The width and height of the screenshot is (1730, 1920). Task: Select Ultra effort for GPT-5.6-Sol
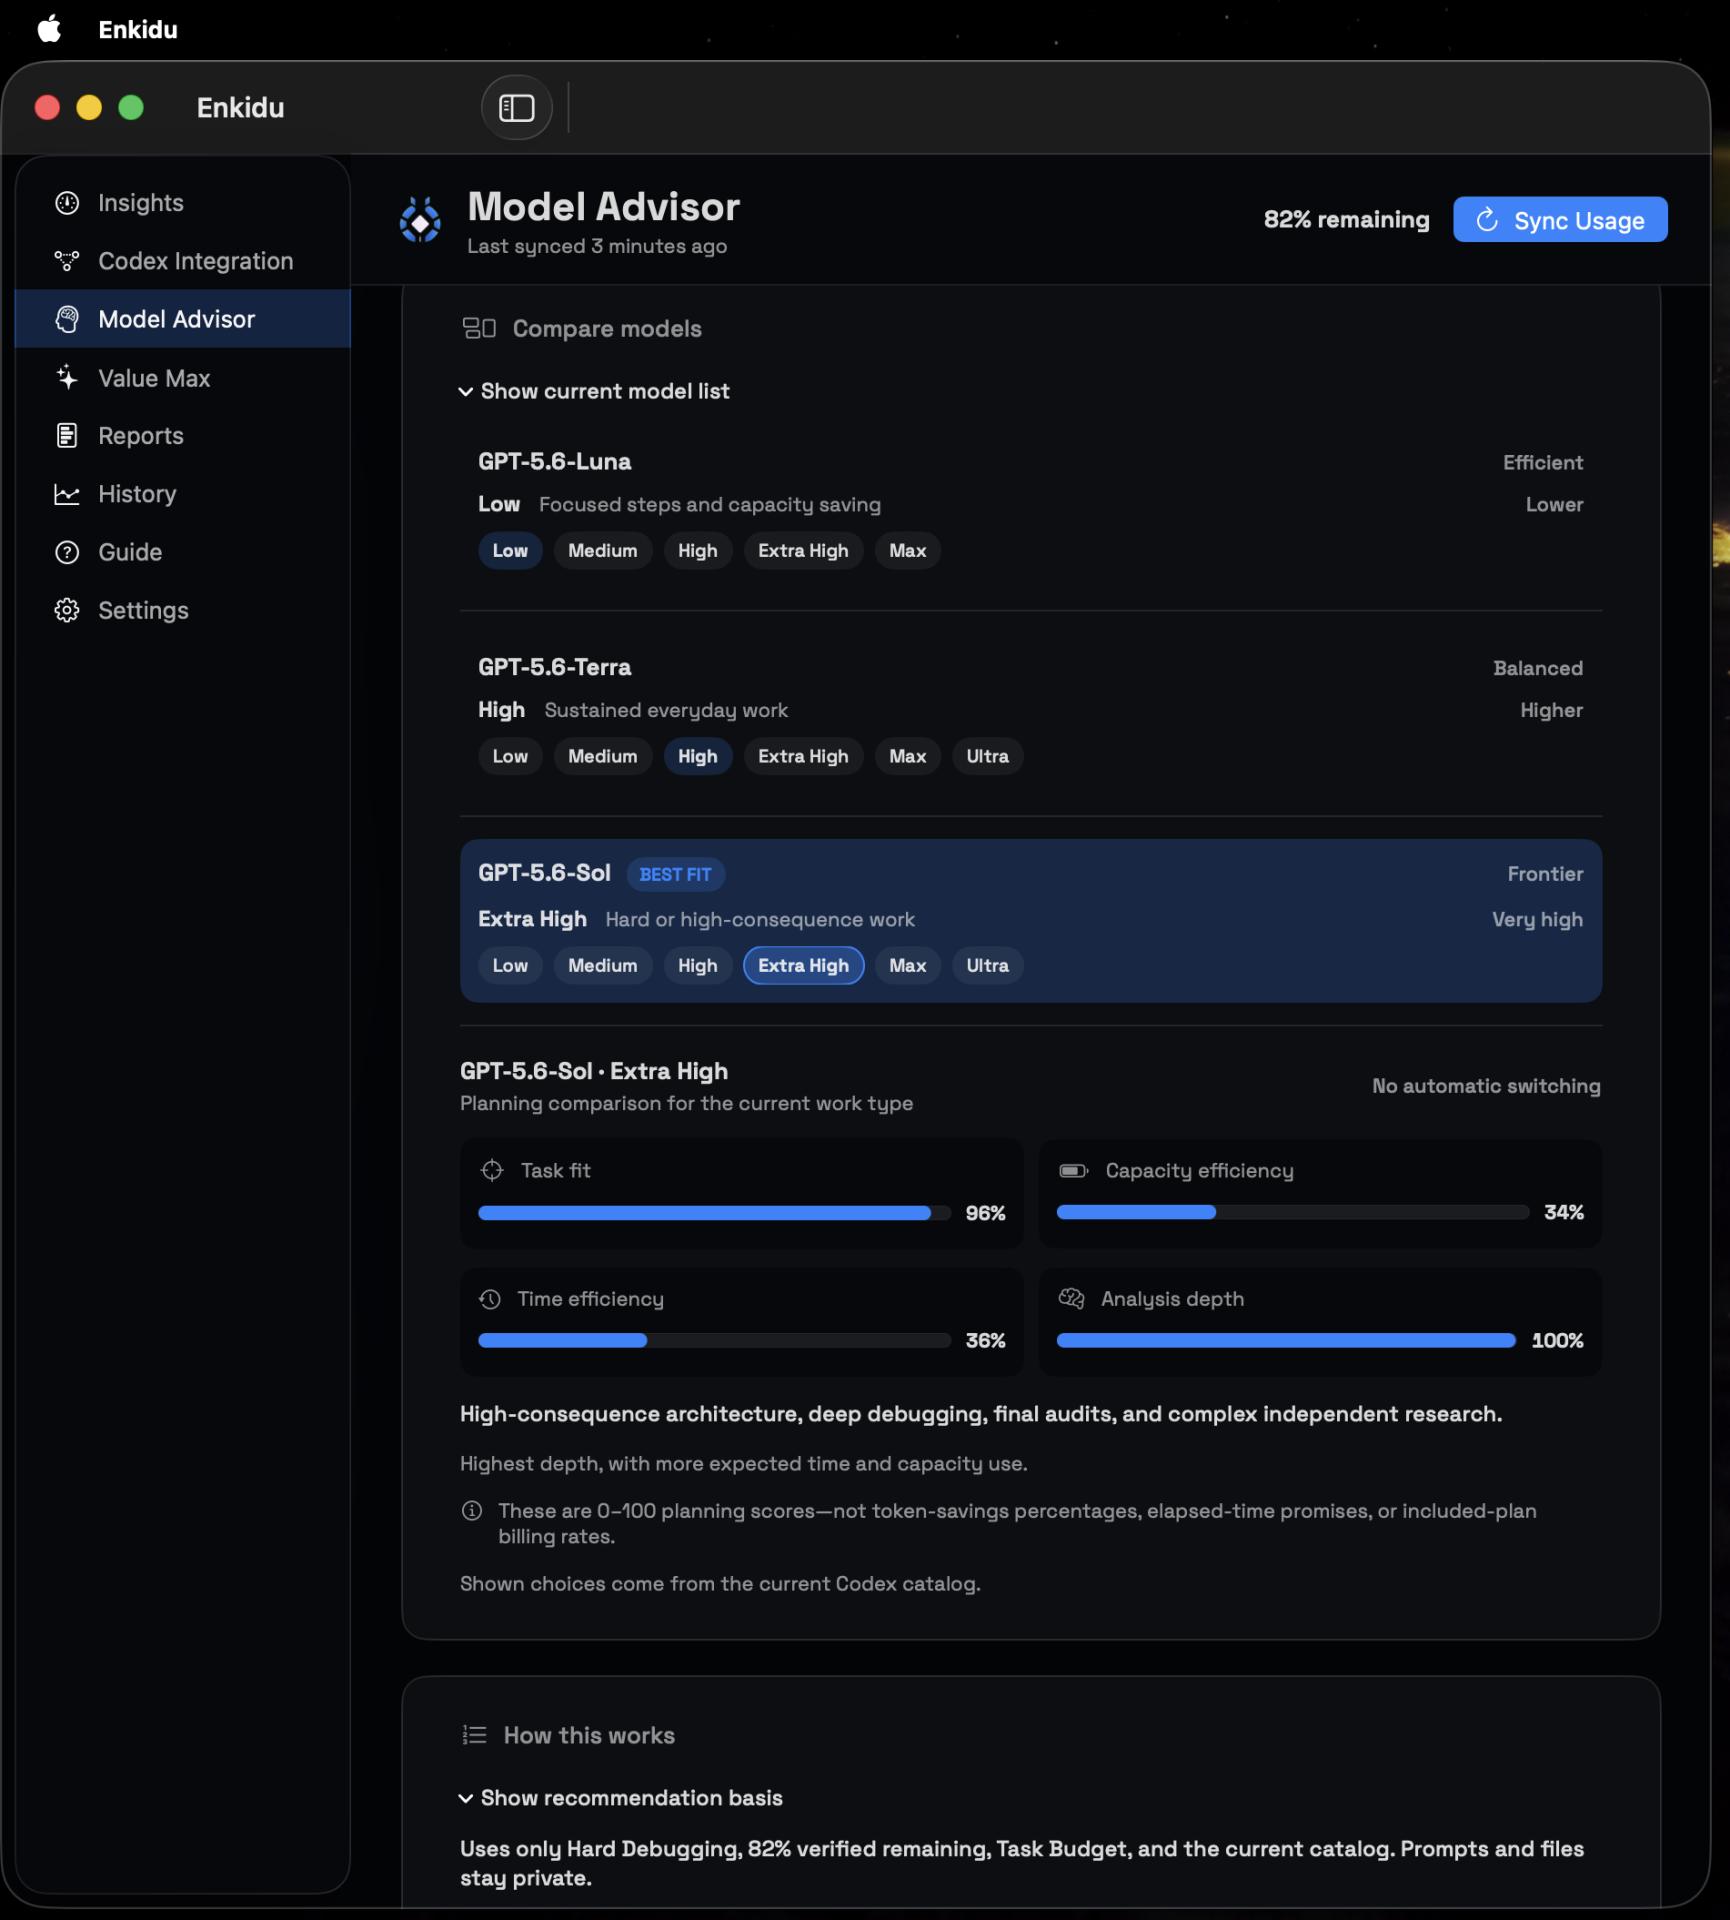click(x=987, y=965)
